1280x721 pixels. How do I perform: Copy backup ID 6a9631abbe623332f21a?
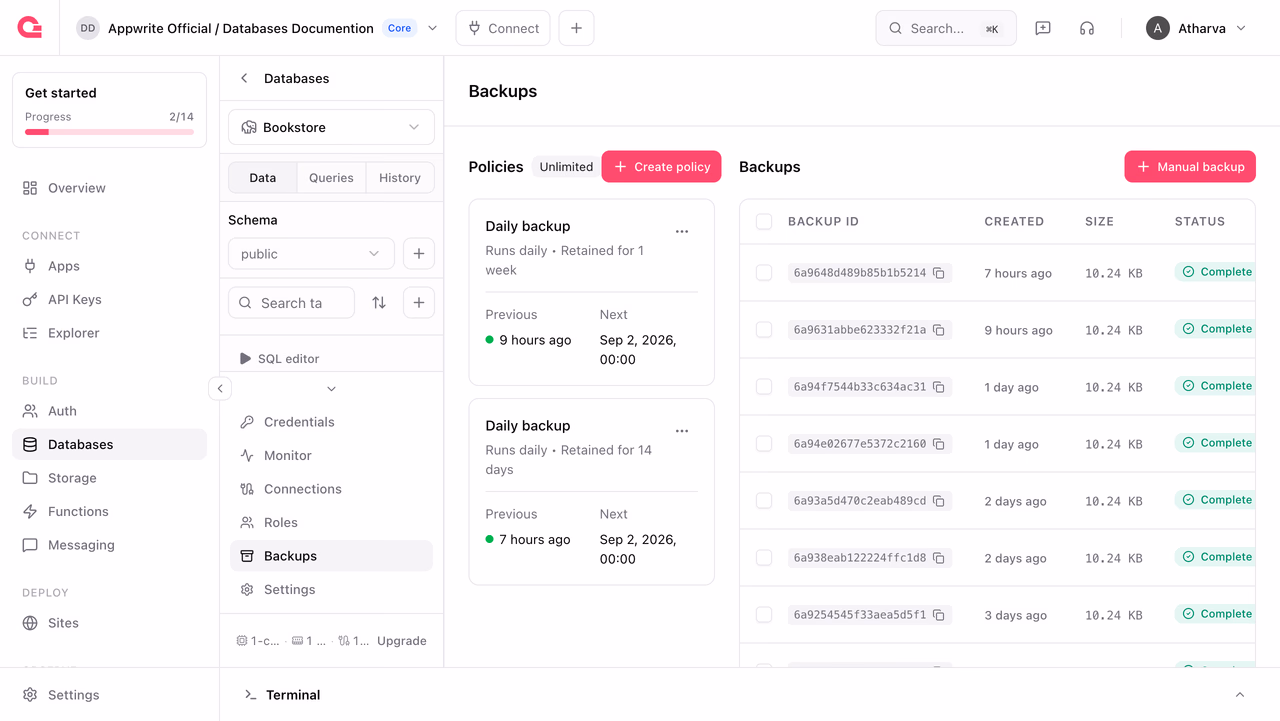939,330
